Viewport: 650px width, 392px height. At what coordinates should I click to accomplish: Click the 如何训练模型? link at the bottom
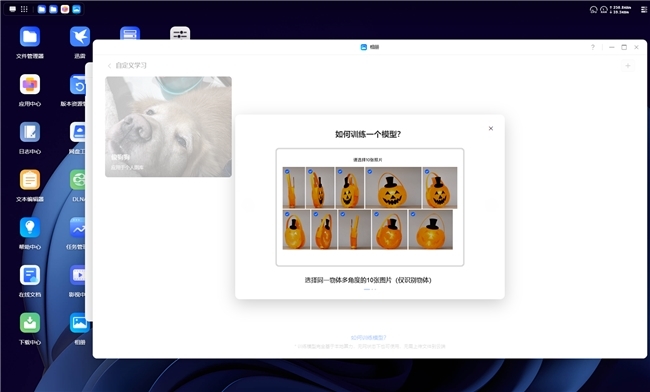369,338
